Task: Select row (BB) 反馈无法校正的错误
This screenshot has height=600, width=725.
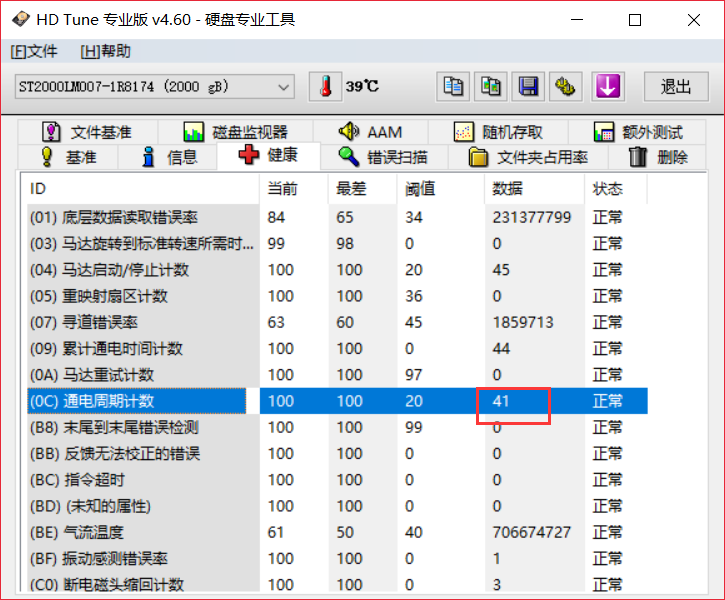Action: pos(338,453)
